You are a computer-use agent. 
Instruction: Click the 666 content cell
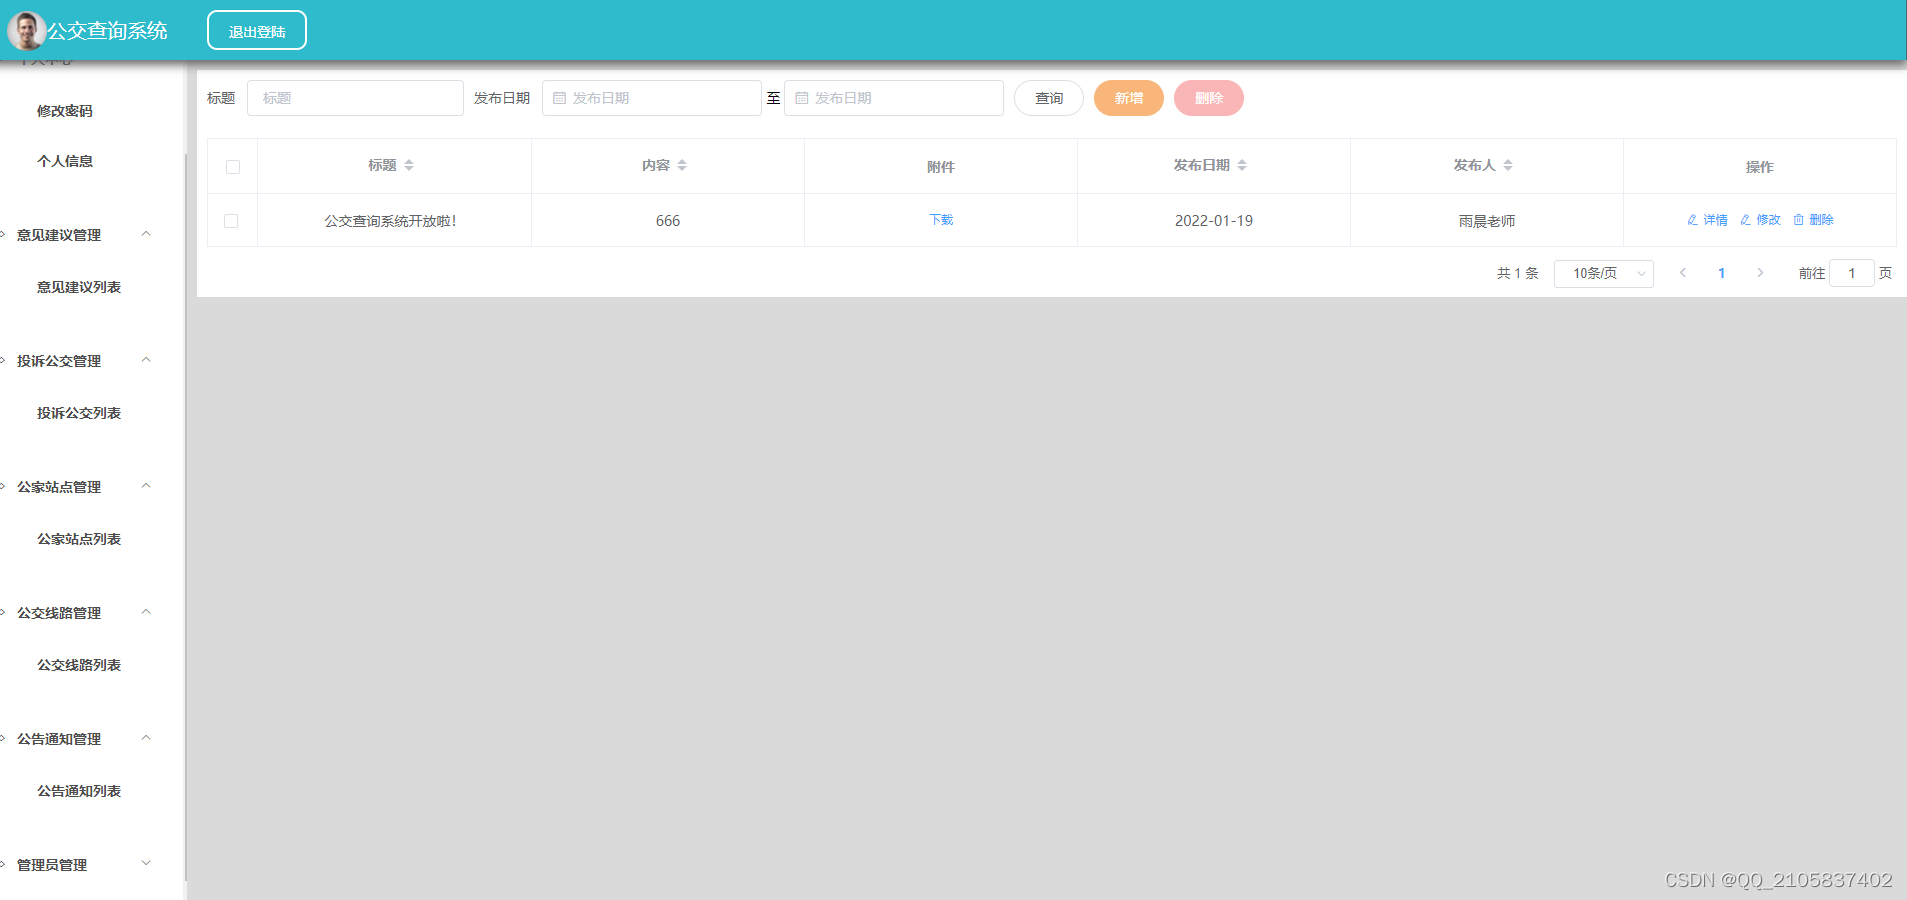[x=668, y=221]
